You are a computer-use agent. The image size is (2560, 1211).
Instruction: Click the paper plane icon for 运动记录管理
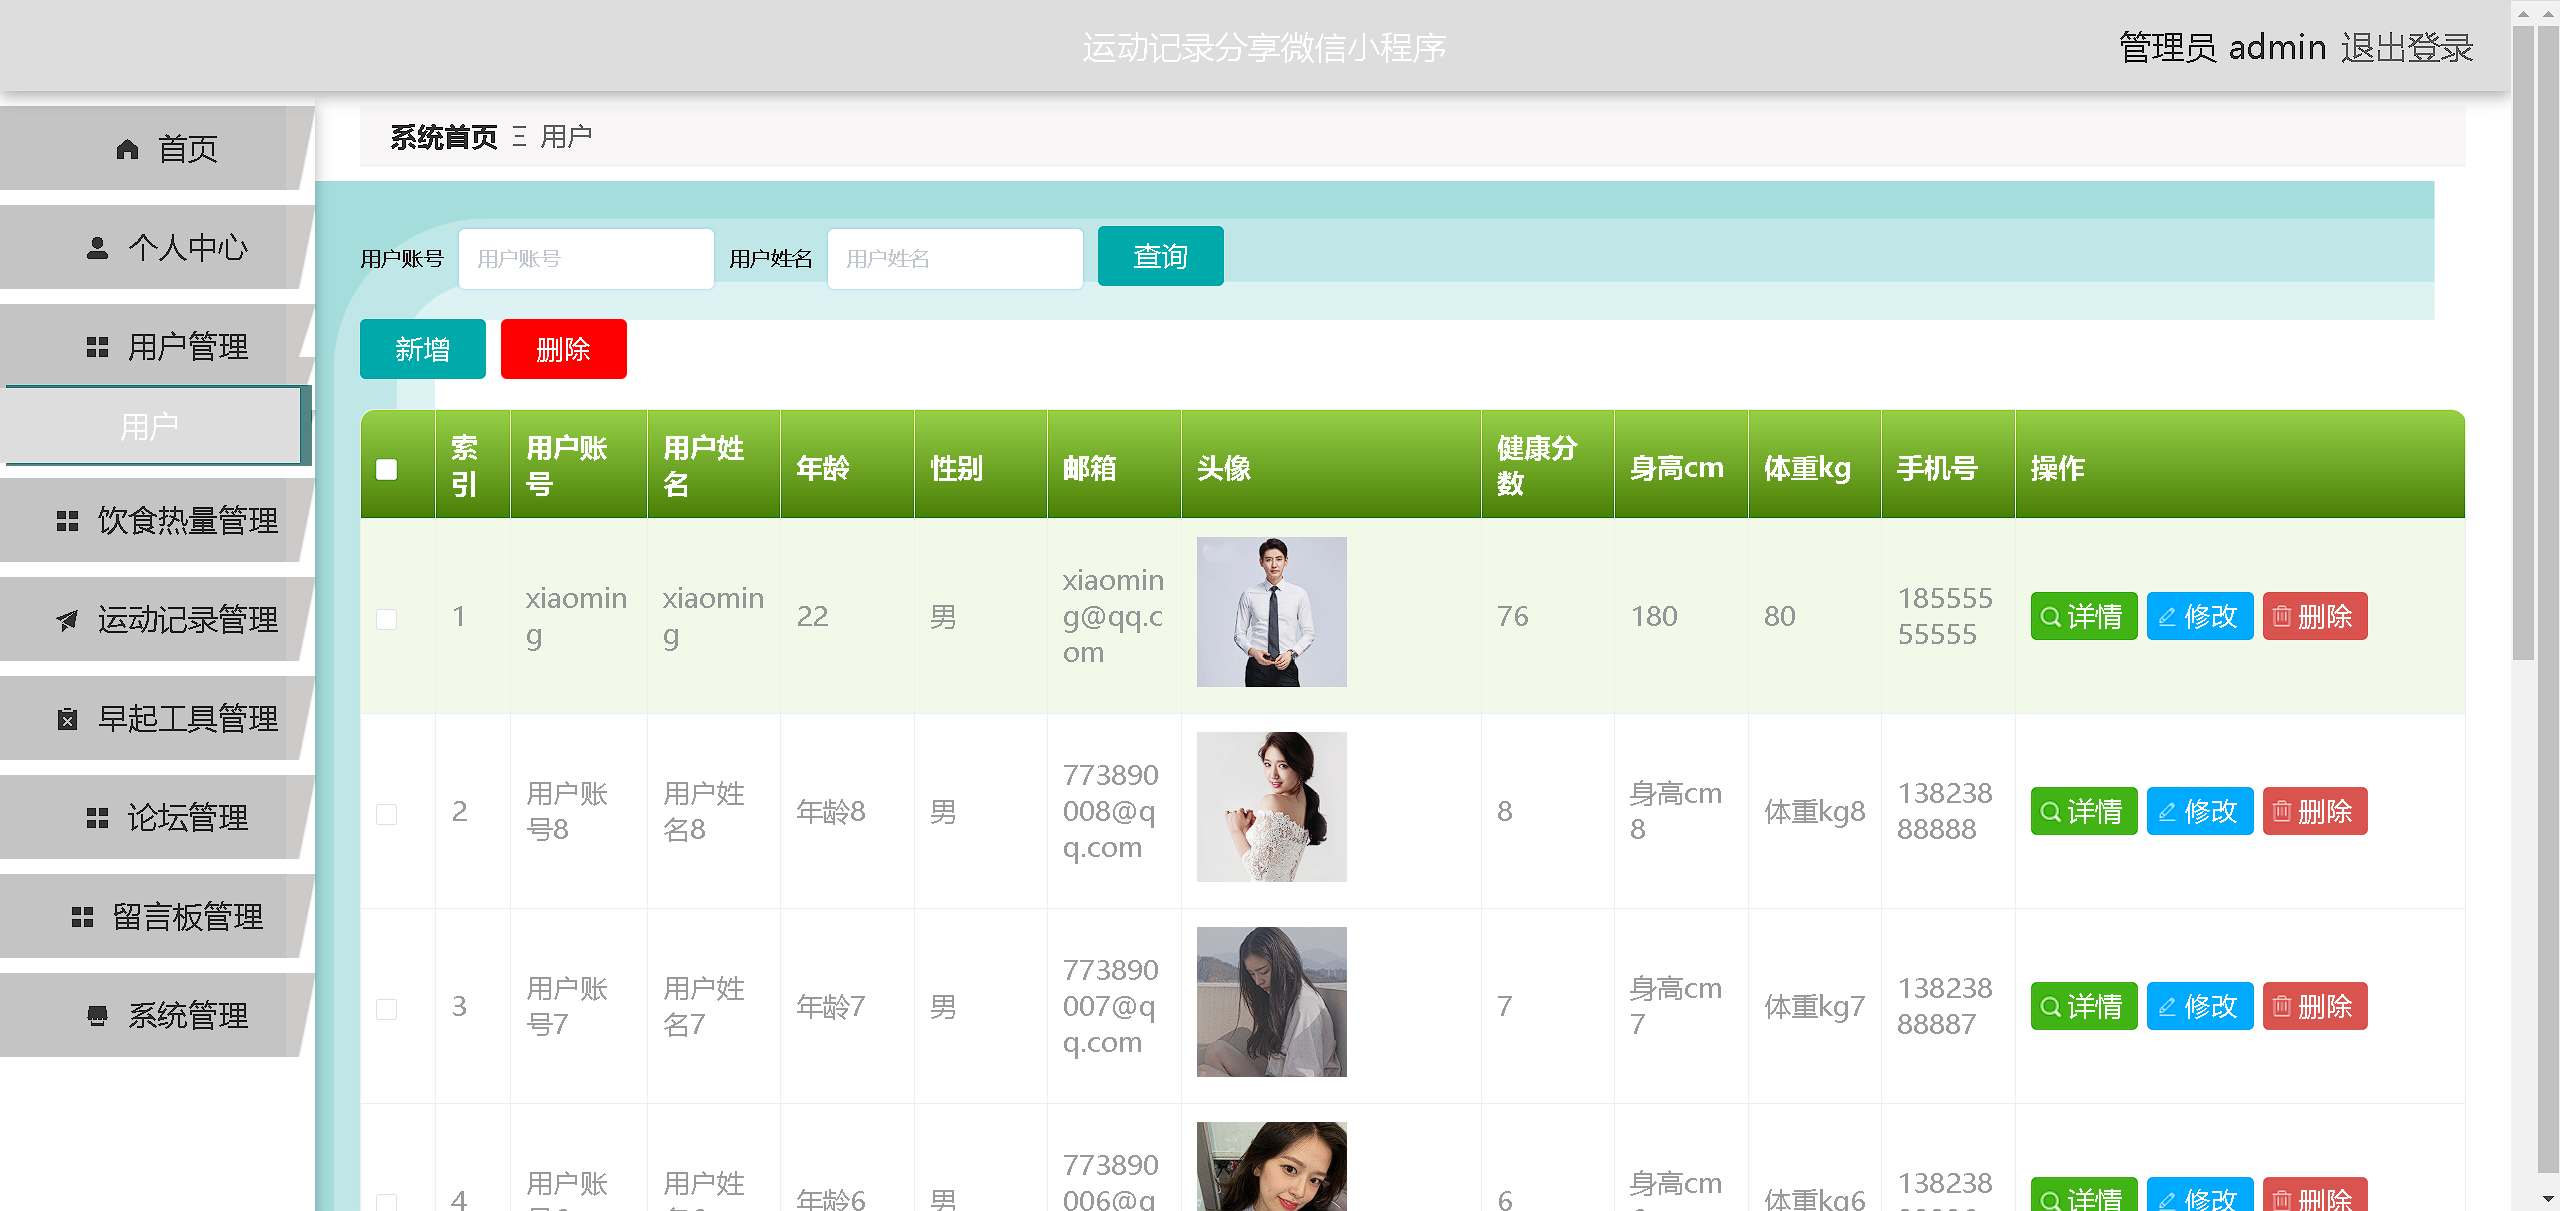coord(67,620)
